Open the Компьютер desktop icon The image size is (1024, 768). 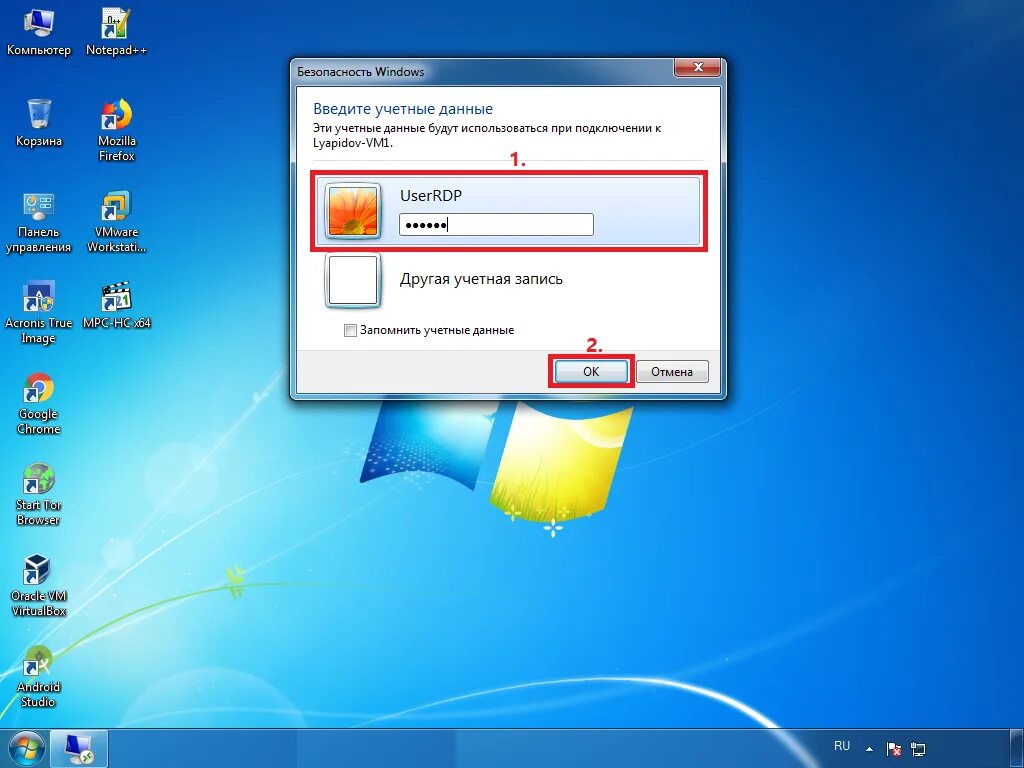[x=38, y=31]
